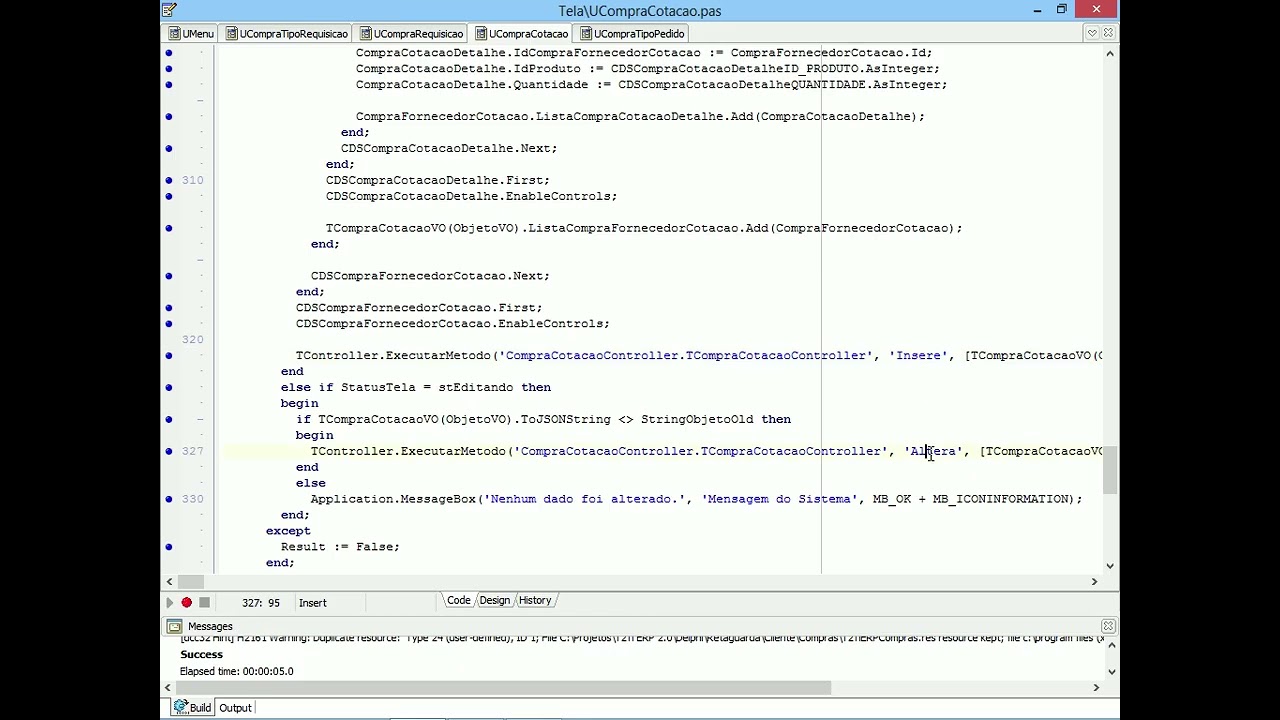Viewport: 1280px width, 720px height.
Task: Play the recorded keyboard macro
Action: tap(169, 603)
